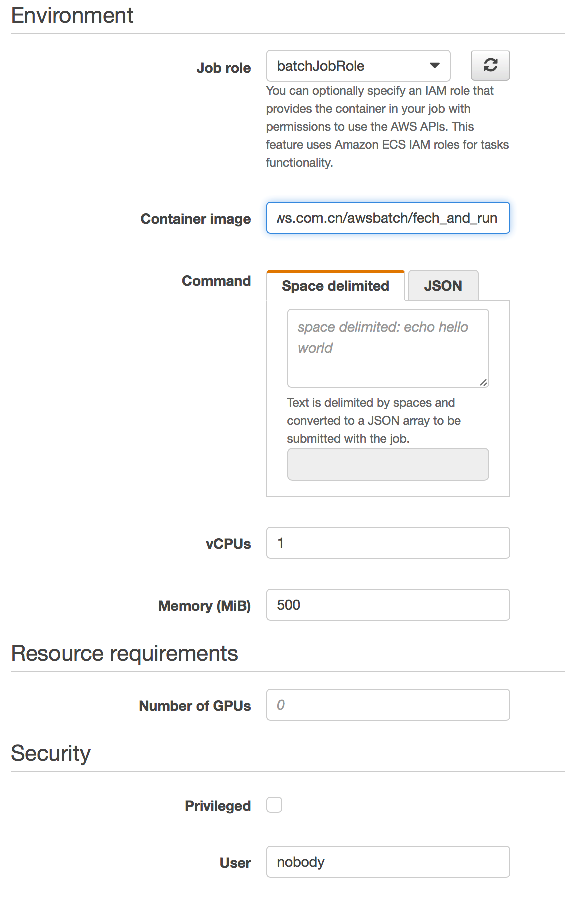
Task: Click the Number of GPUs field
Action: (x=388, y=705)
